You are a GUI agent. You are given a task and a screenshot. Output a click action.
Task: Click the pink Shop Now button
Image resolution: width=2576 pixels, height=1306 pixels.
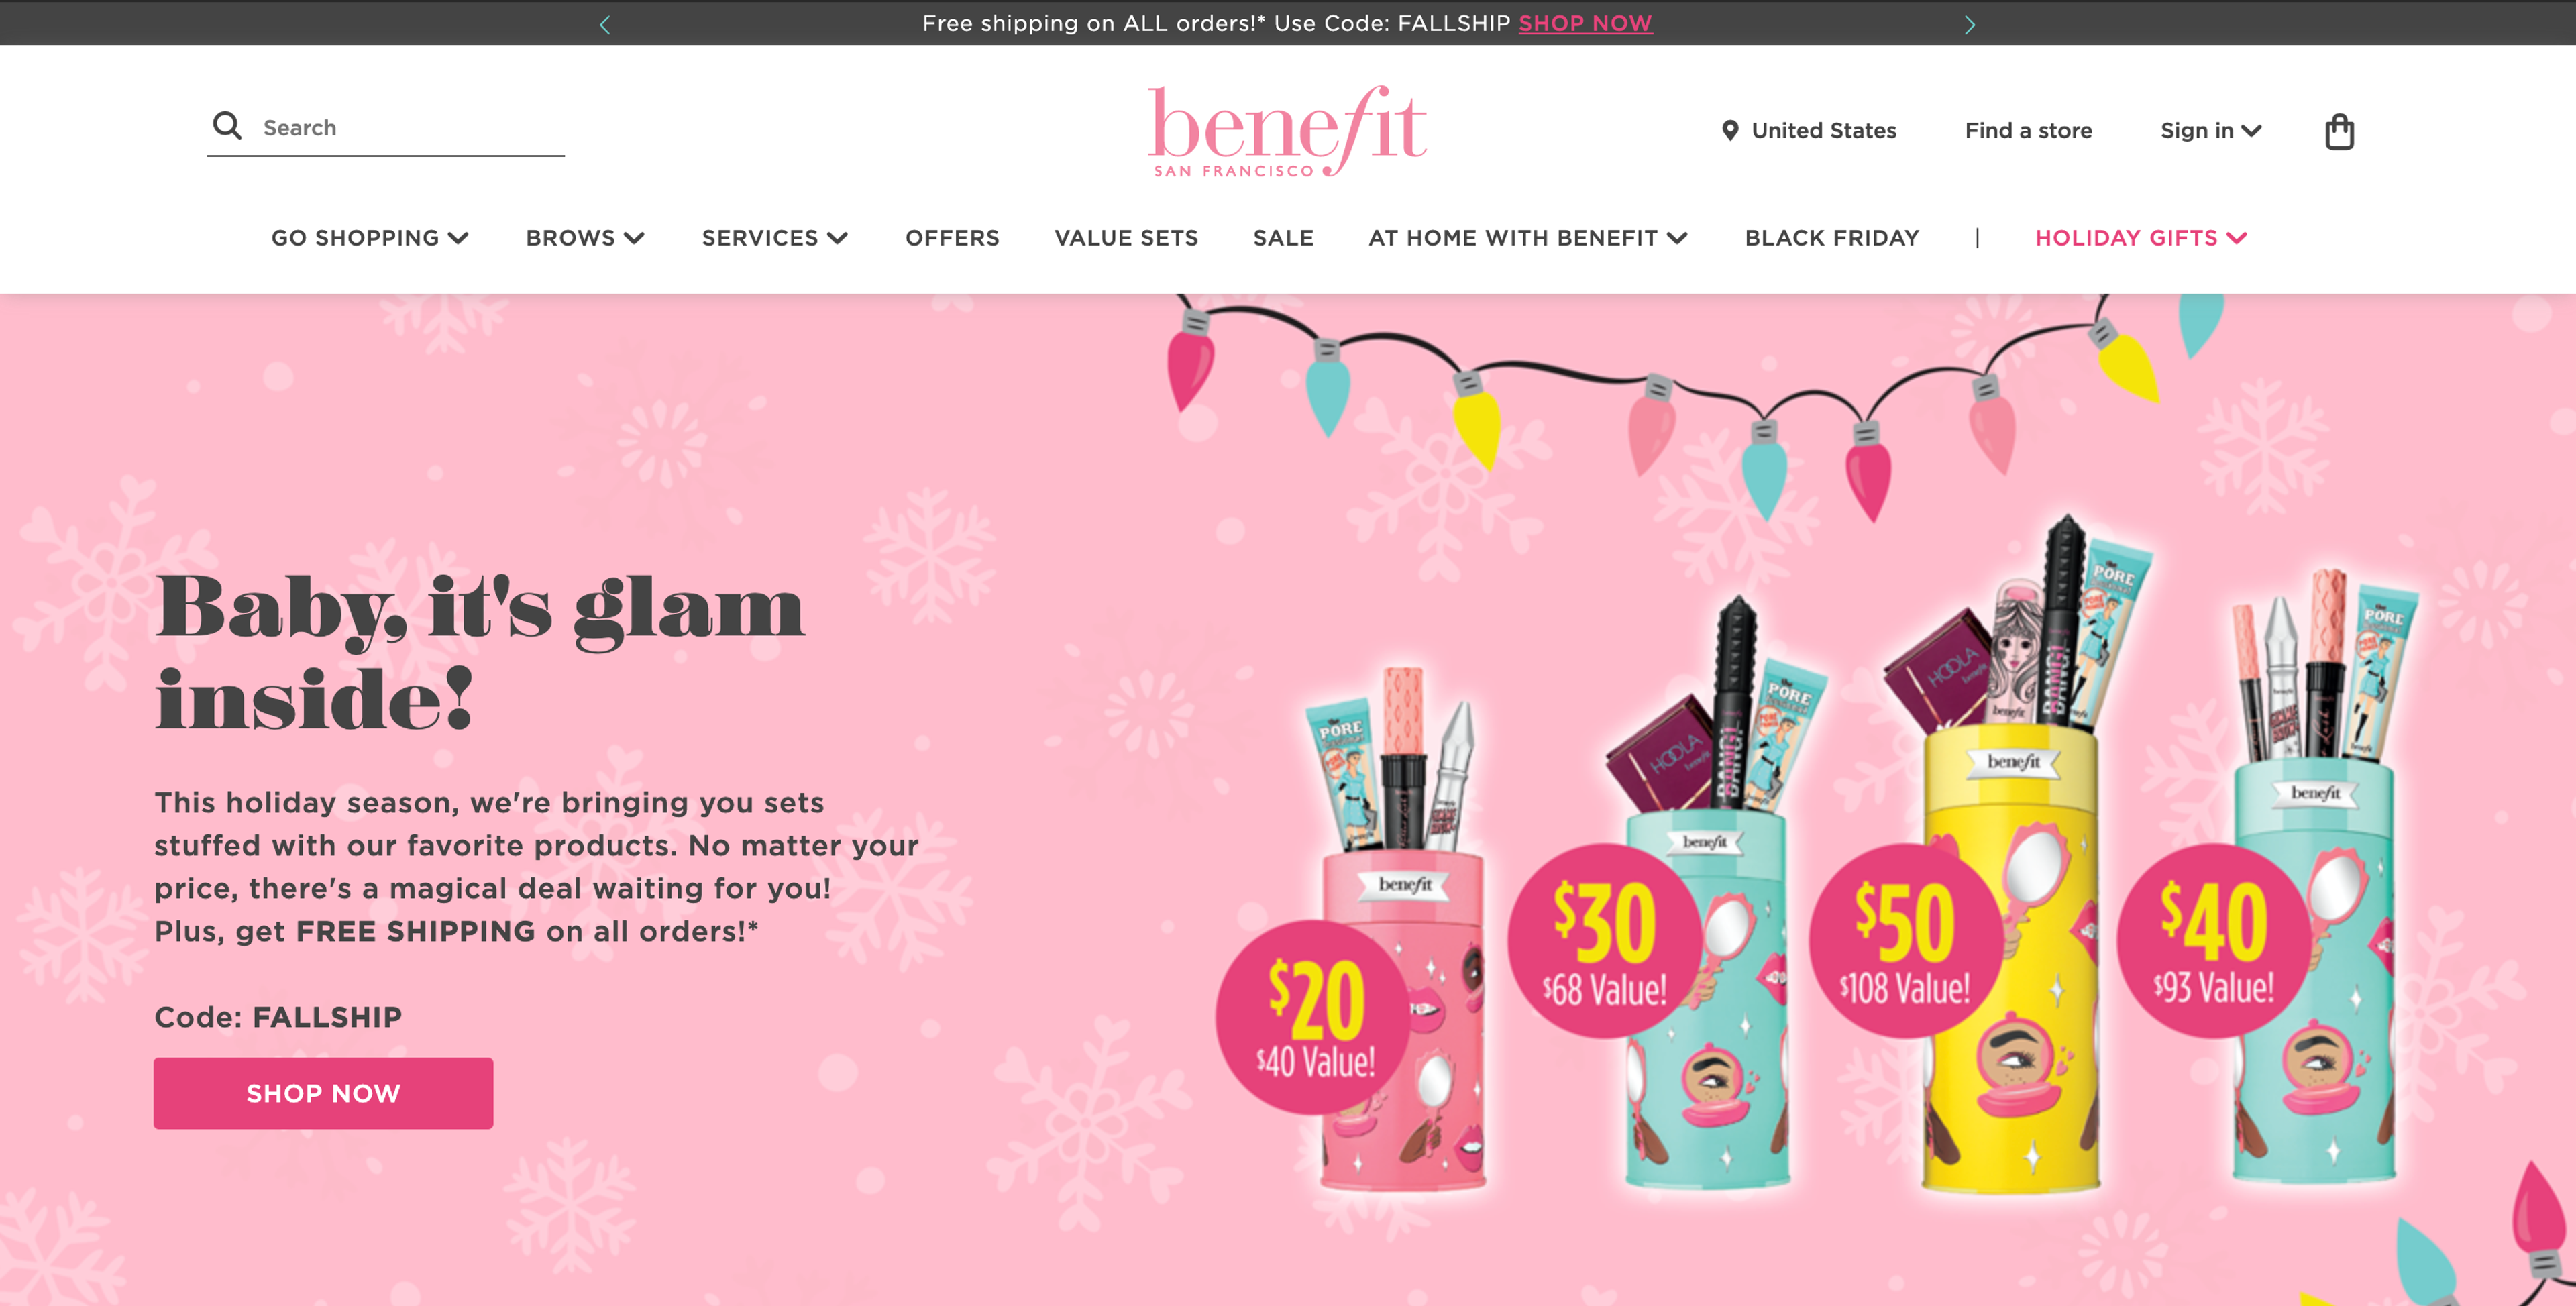click(323, 1093)
